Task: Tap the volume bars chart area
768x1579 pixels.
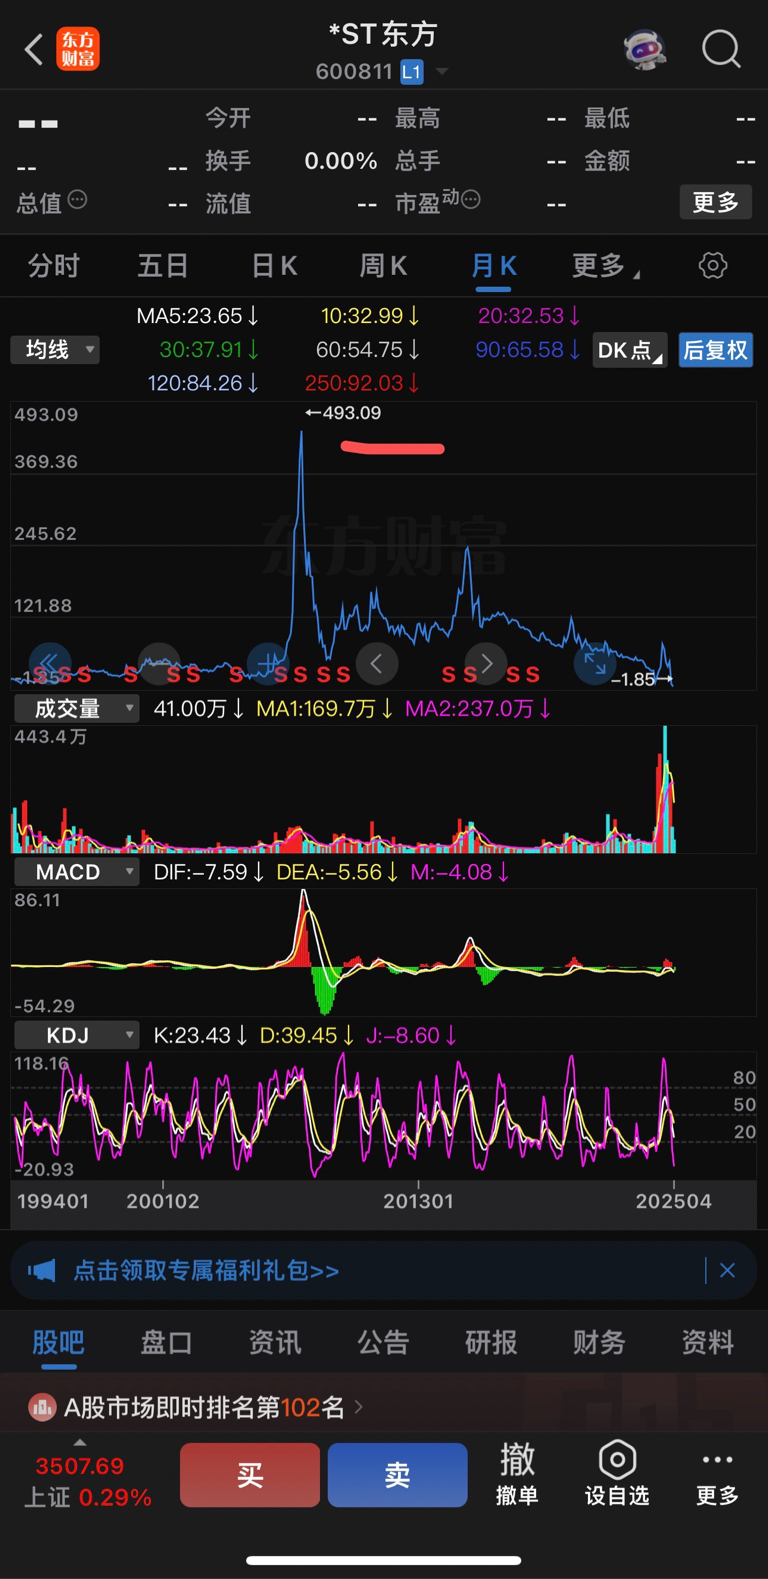Action: click(384, 790)
